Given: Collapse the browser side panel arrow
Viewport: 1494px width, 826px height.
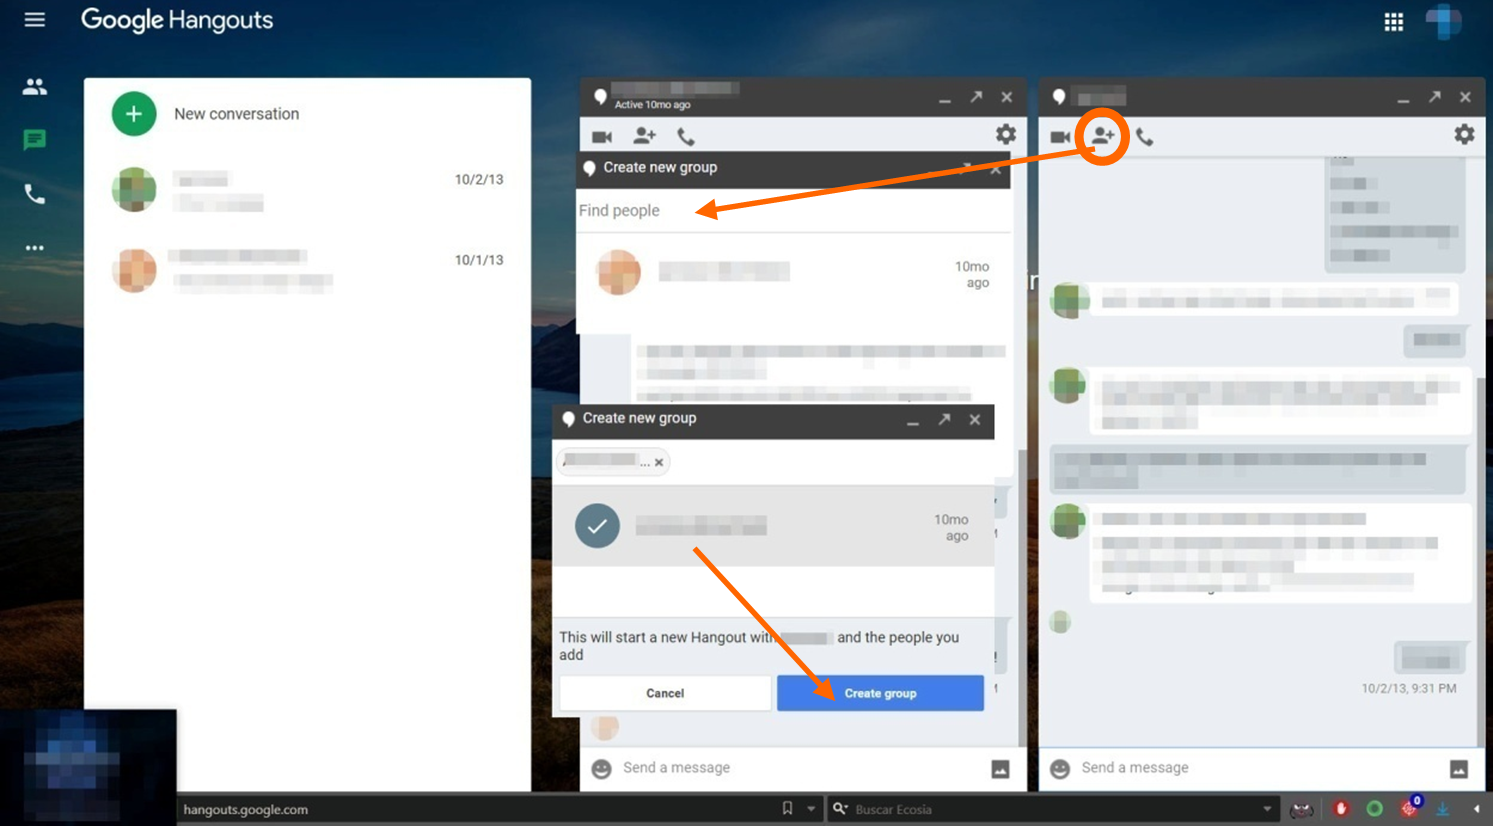Looking at the screenshot, I should pos(1476,809).
